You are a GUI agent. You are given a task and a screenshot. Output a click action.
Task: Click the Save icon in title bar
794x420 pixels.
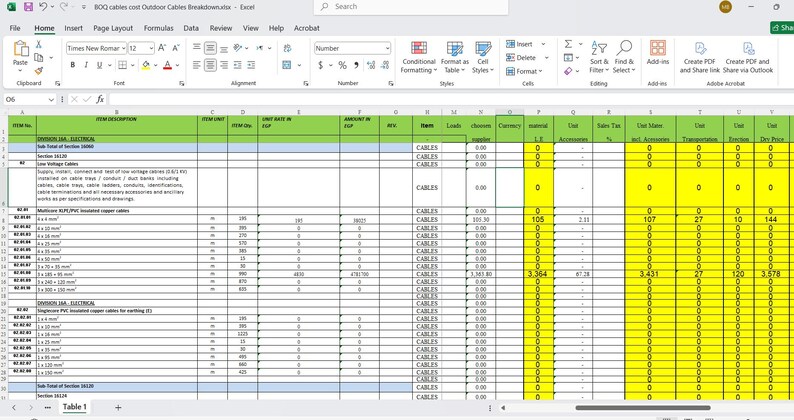(28, 7)
